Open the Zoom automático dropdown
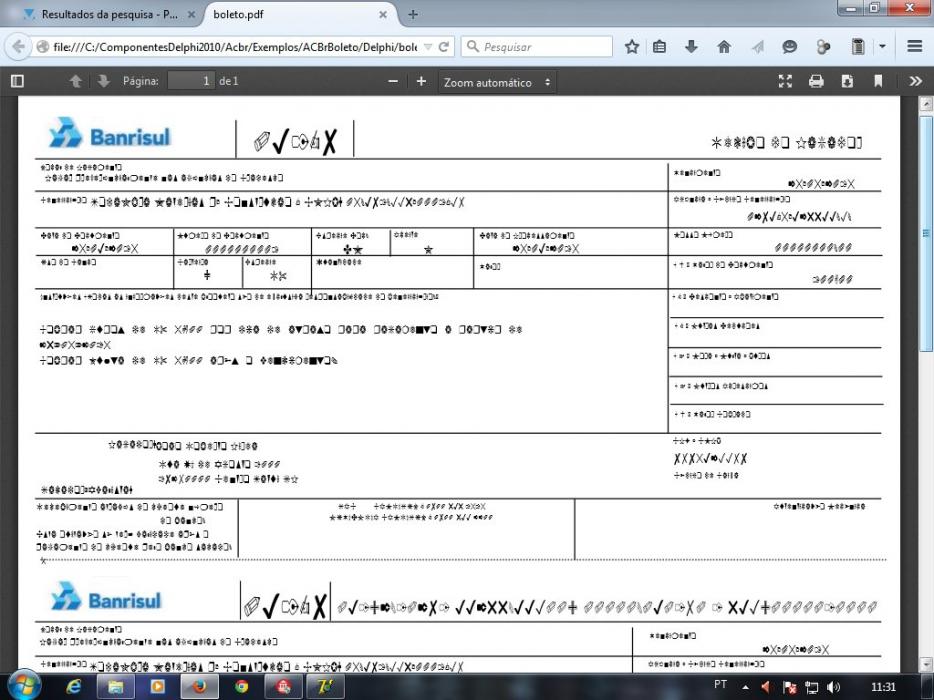 click(497, 82)
